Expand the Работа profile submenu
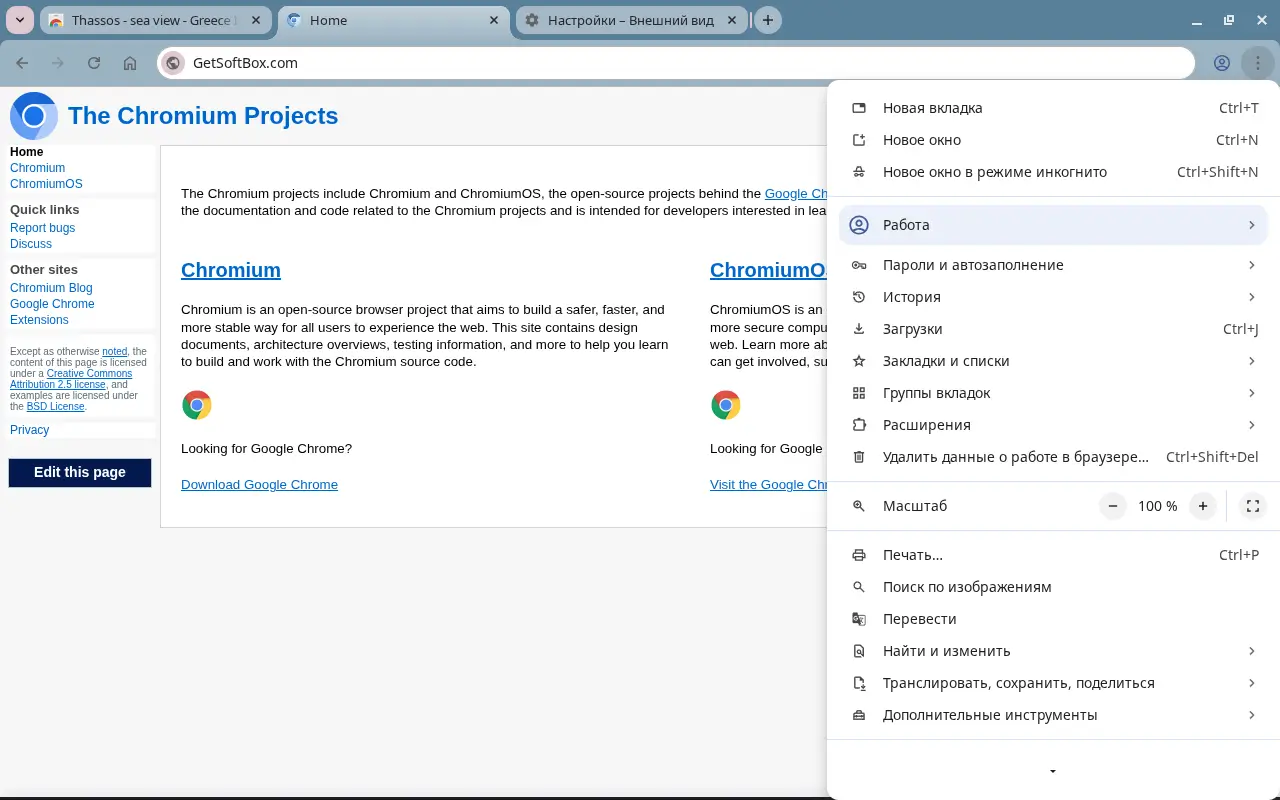Screen dimensions: 1280x800 pos(1052,225)
